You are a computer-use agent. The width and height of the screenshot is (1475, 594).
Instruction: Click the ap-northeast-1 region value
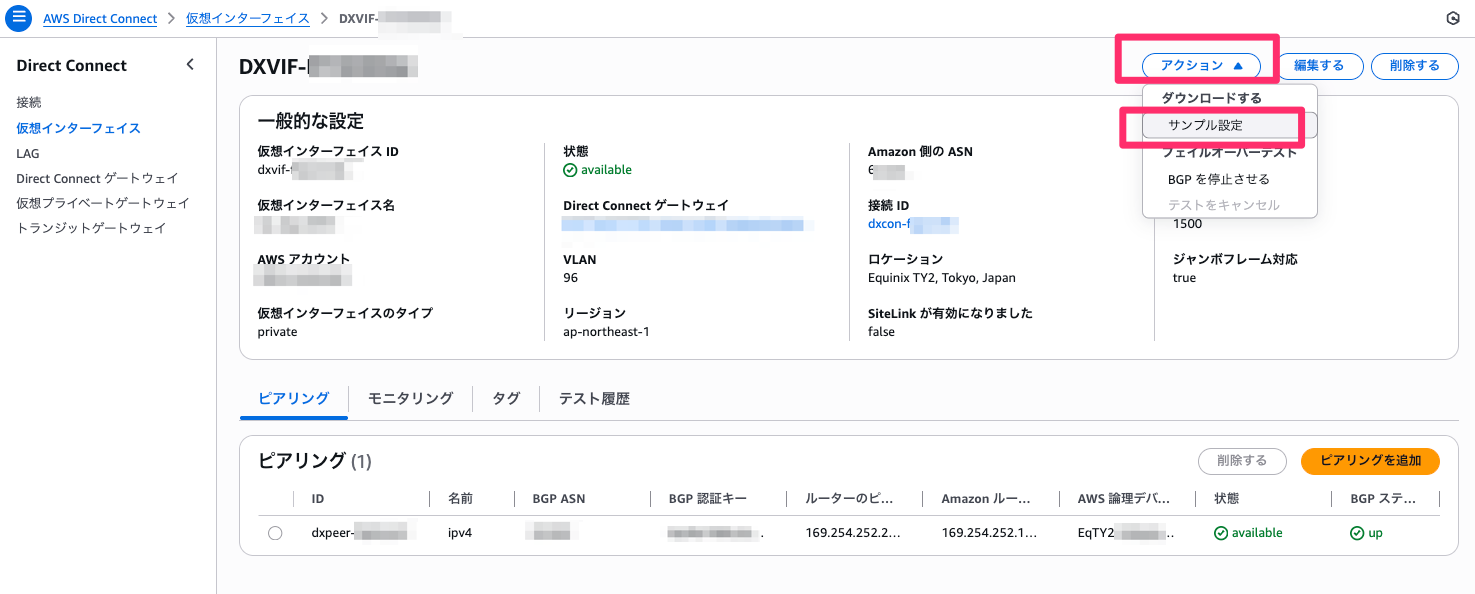[606, 332]
